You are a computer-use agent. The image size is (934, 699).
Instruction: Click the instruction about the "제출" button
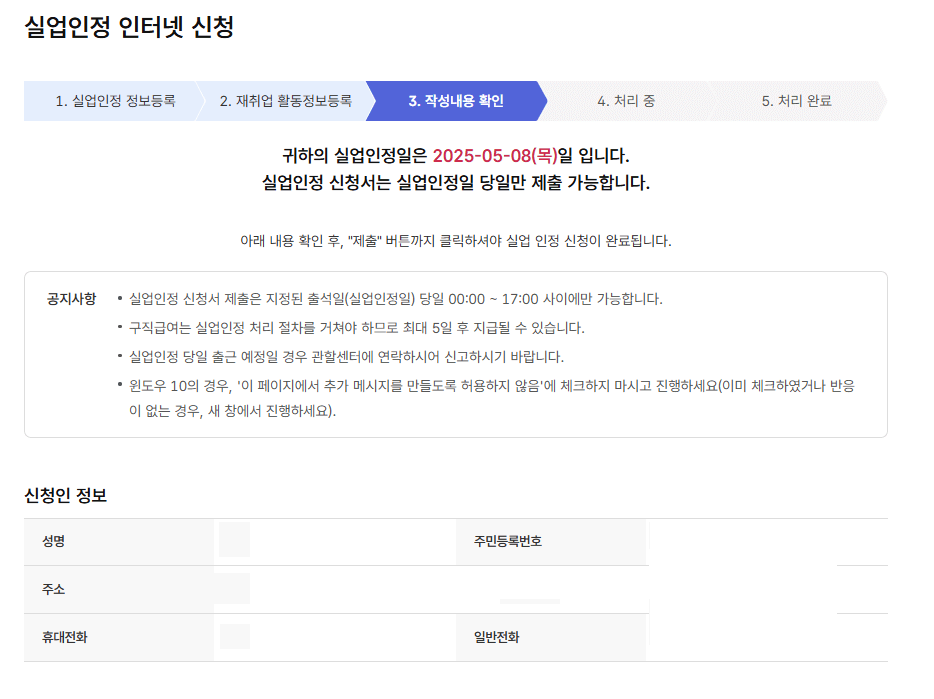456,241
